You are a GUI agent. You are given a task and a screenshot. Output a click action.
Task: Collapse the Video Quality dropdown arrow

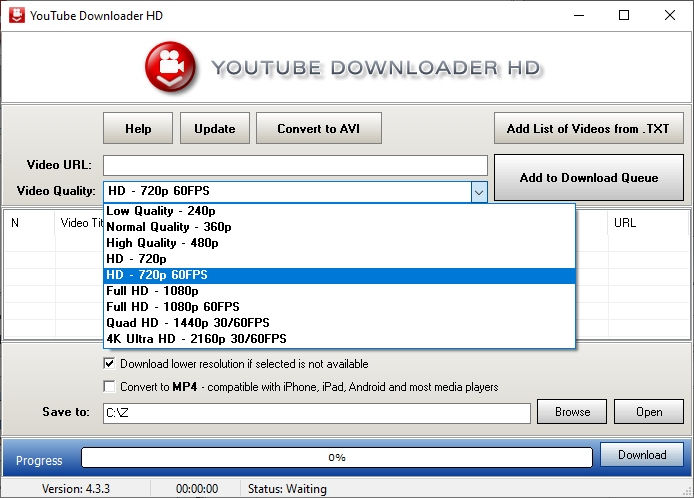click(x=479, y=192)
